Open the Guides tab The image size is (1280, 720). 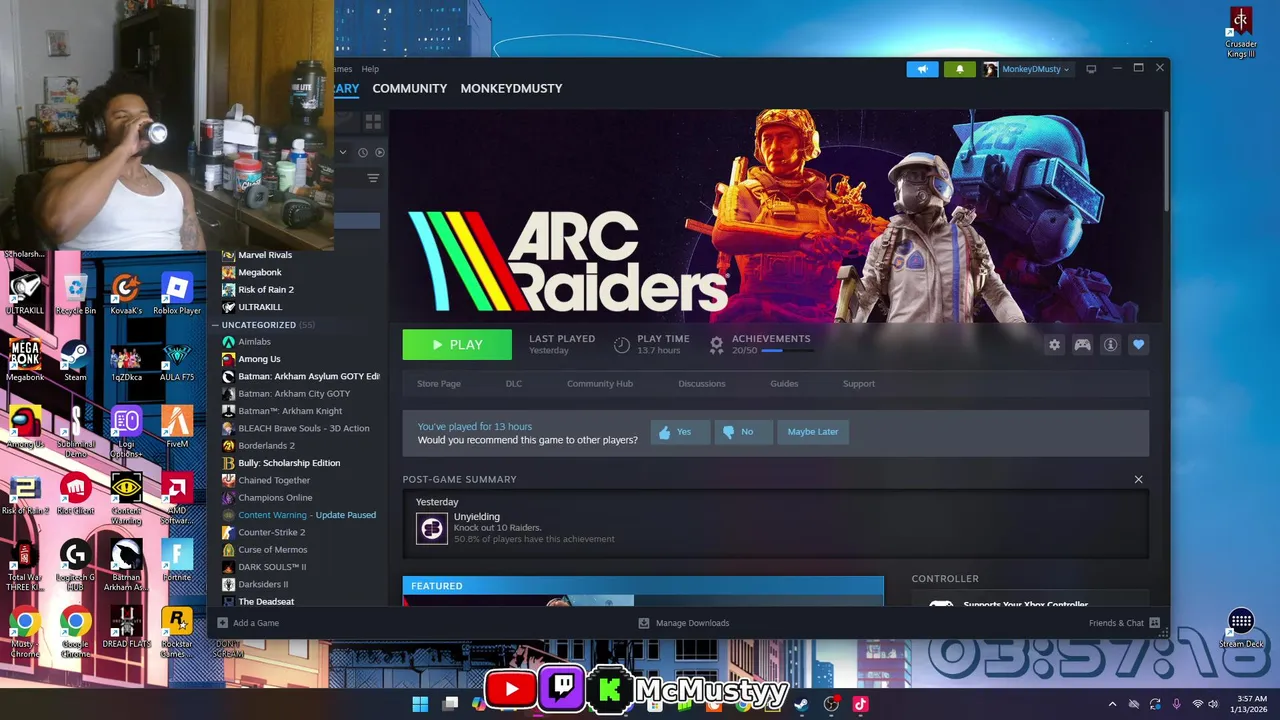[784, 384]
